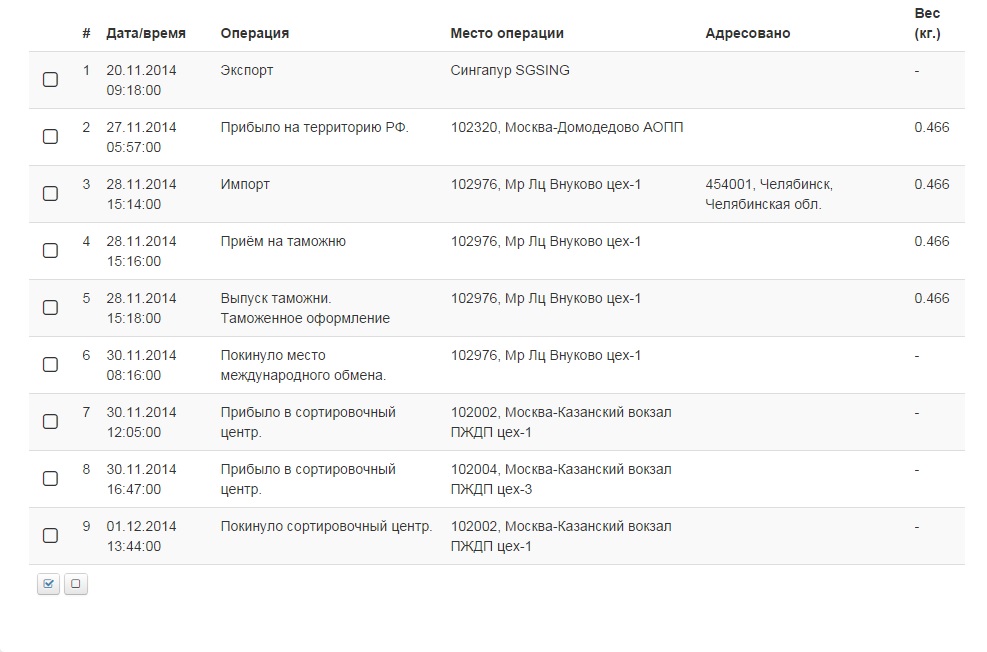The width and height of the screenshot is (987, 652).
Task: Click the # column header
Action: [86, 33]
